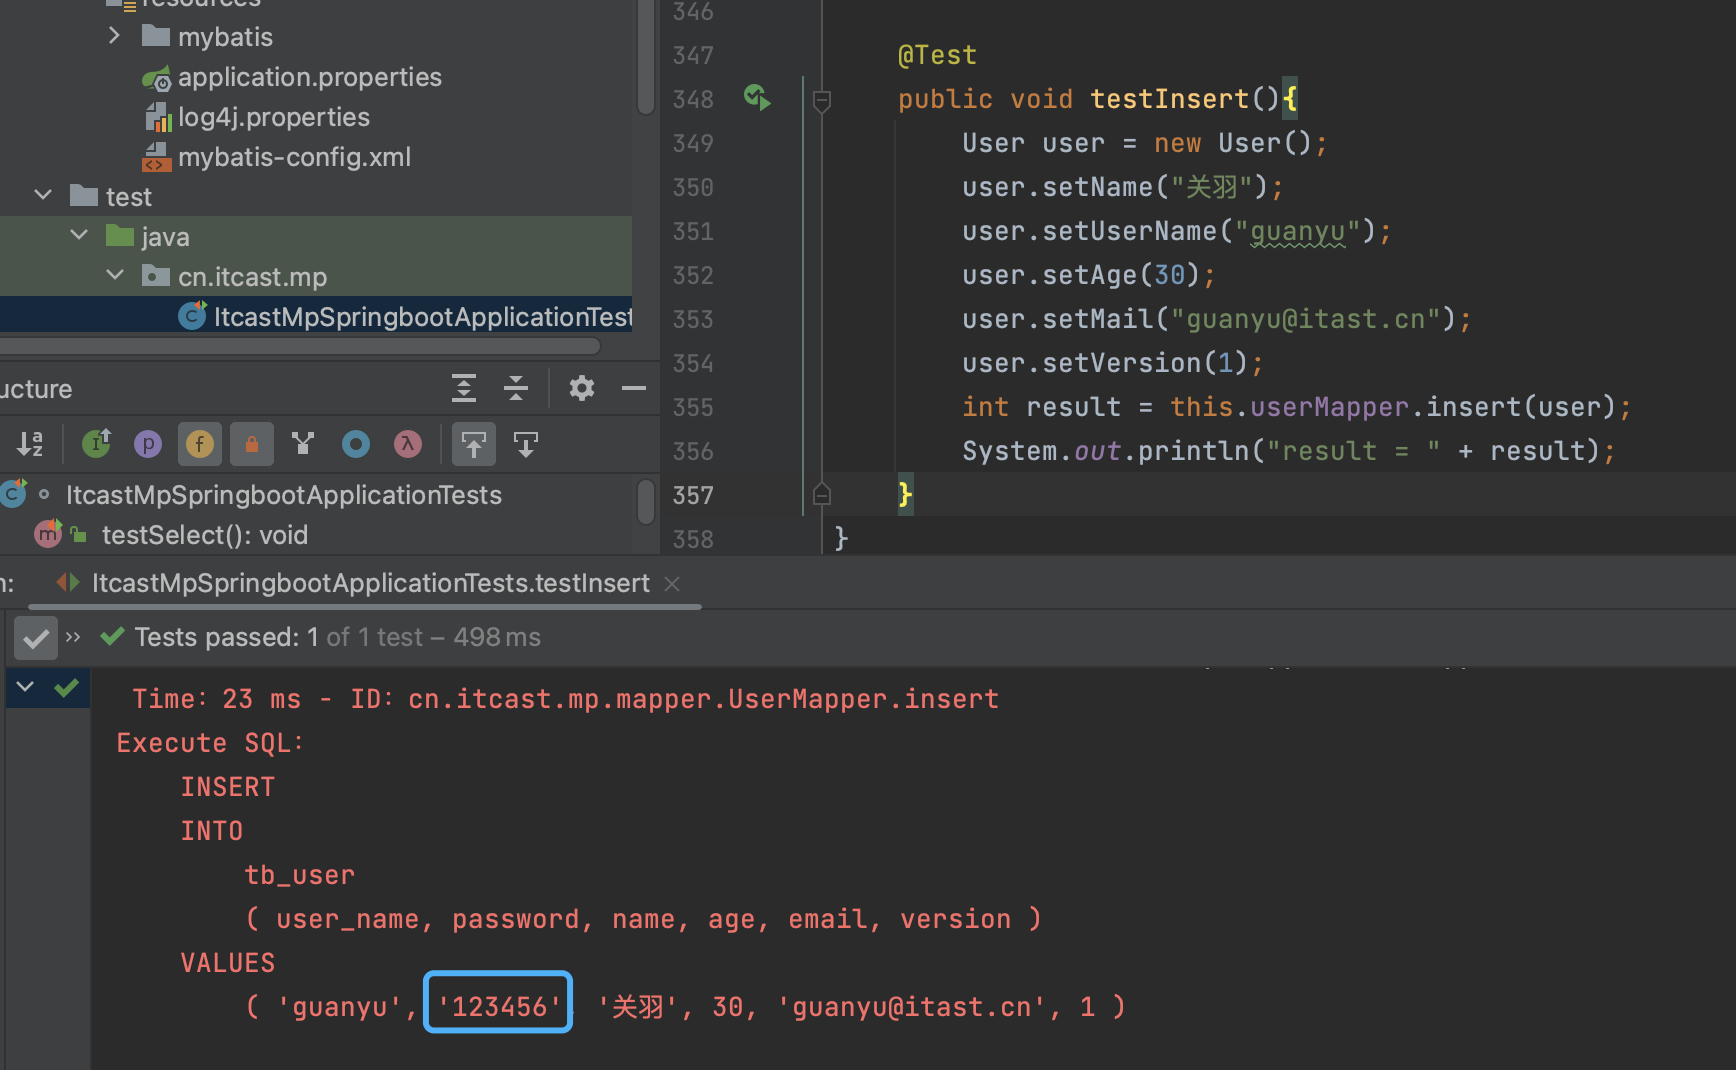Collapse the test folder in project tree
This screenshot has width=1736, height=1070.
click(x=43, y=196)
